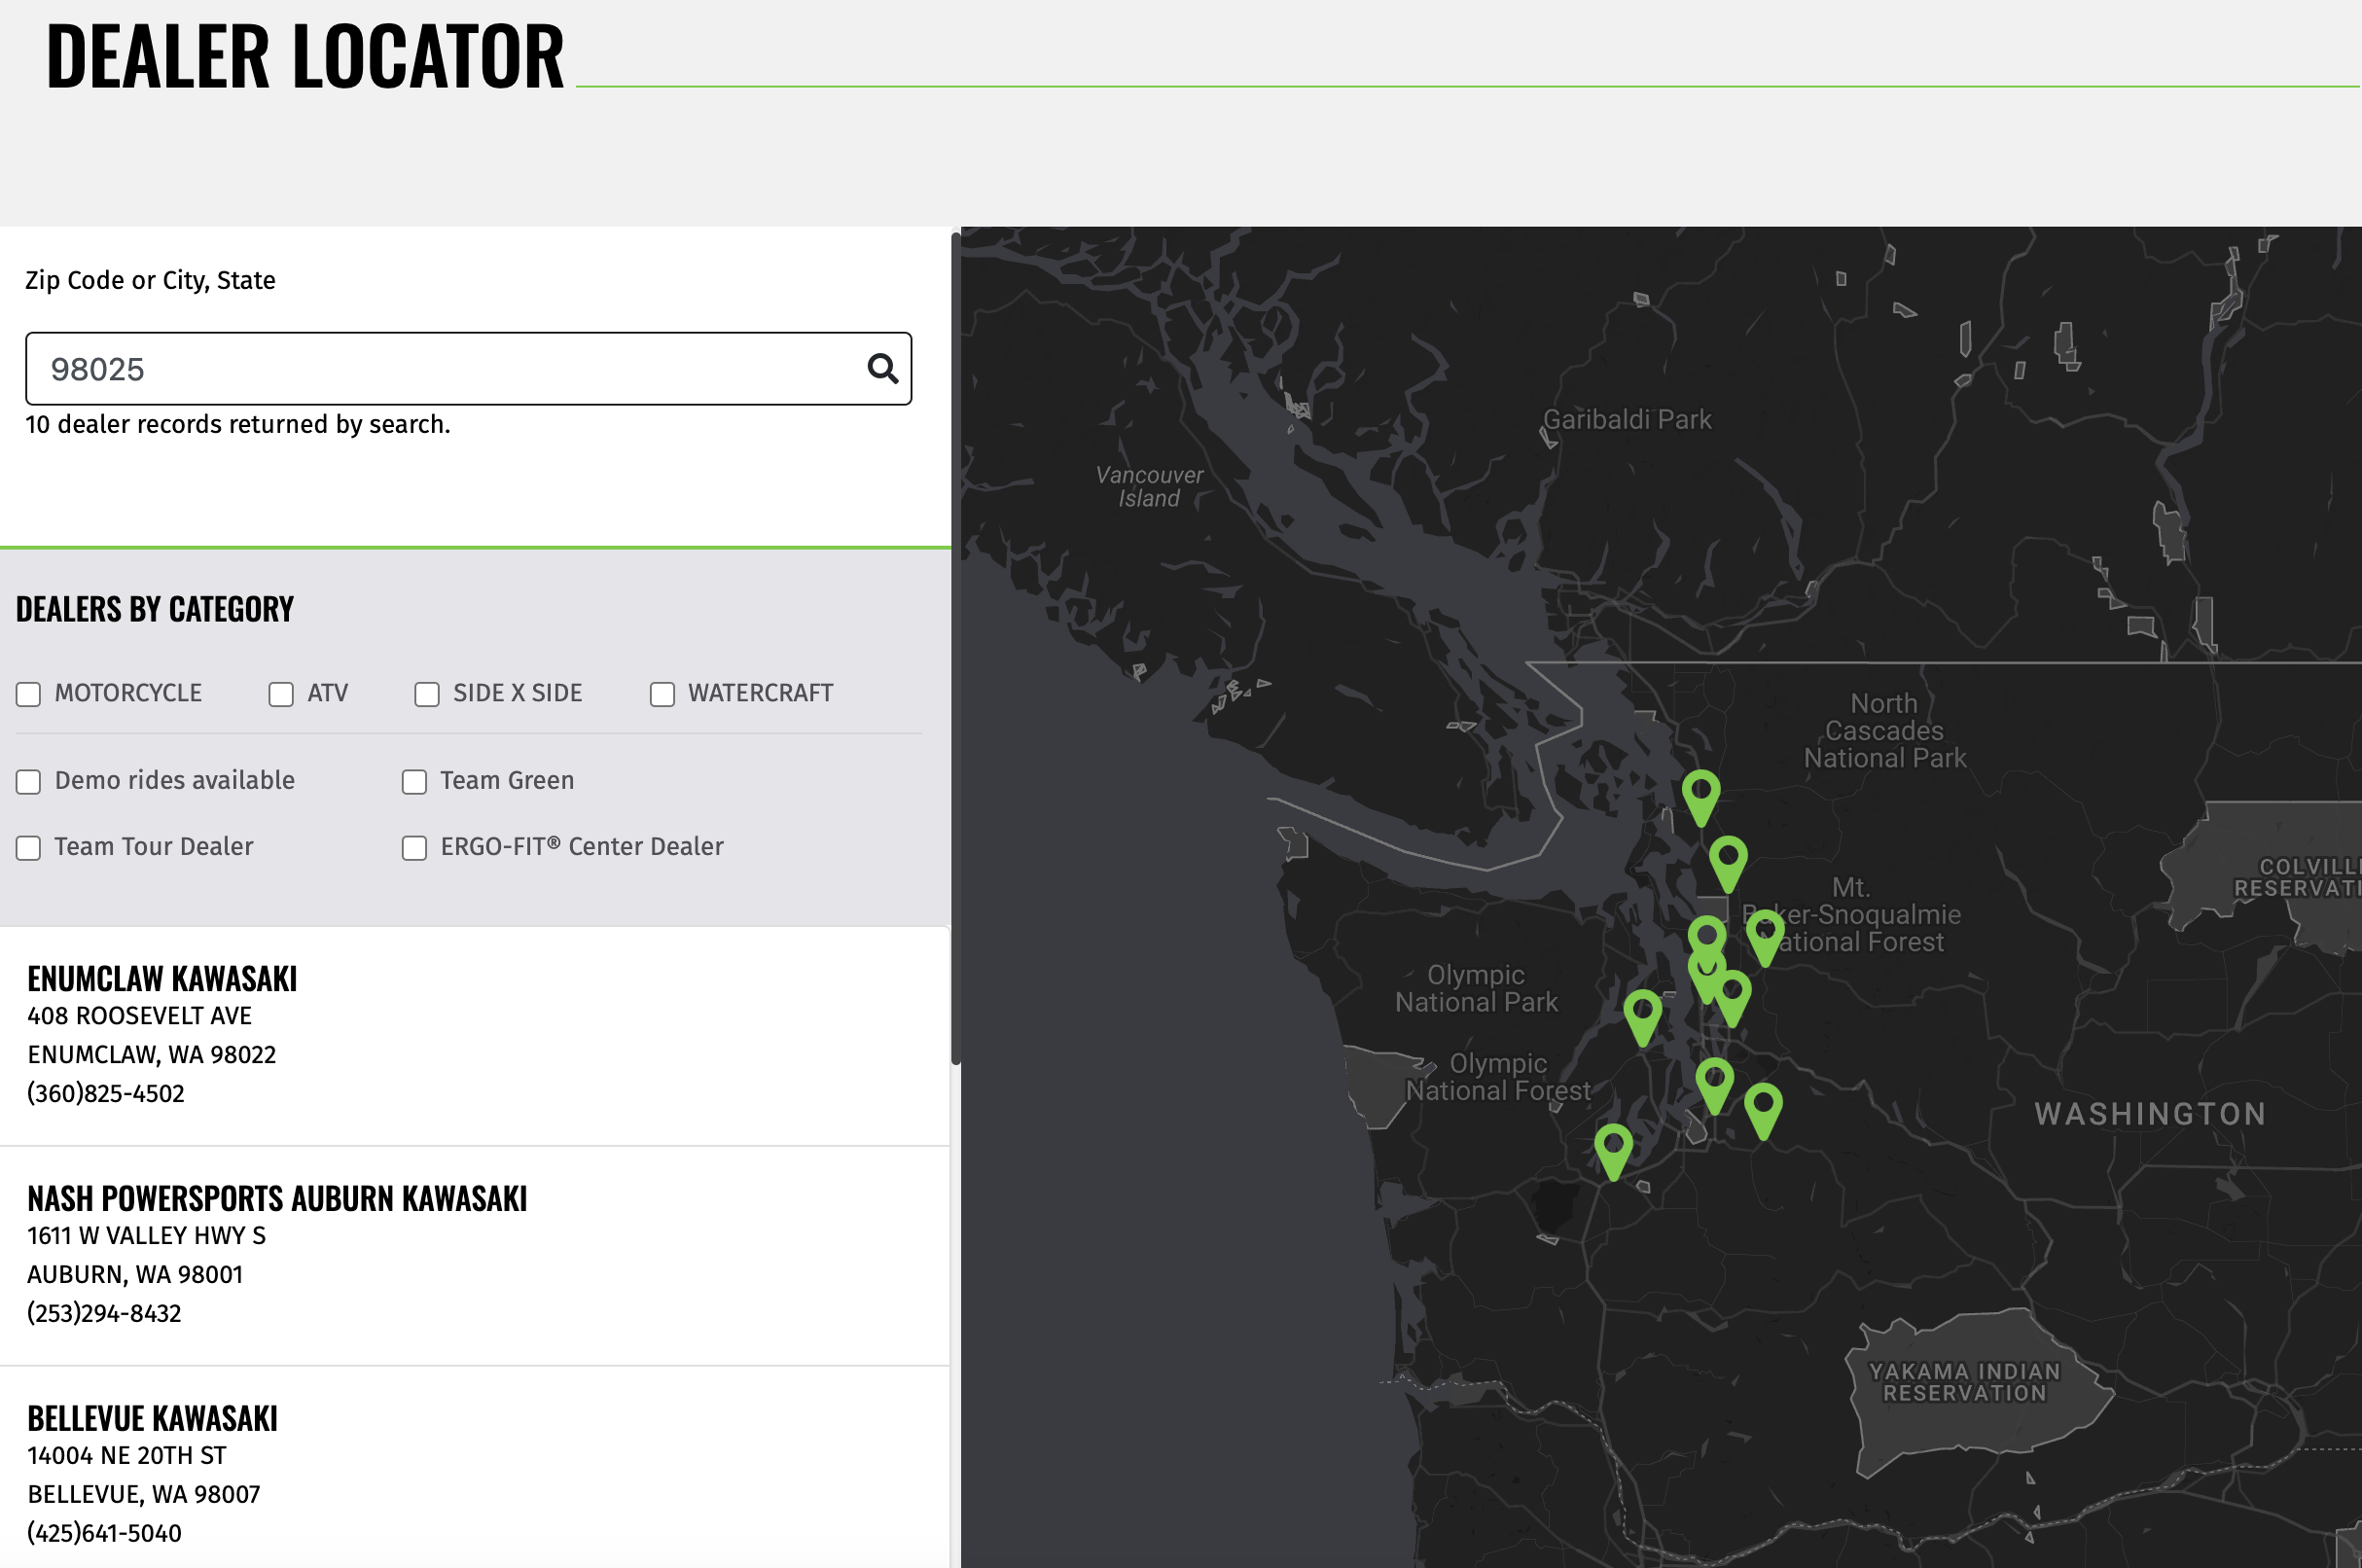Screen dimensions: 2362x1568
Task: Check the Team Green checkbox
Action: click(x=414, y=782)
